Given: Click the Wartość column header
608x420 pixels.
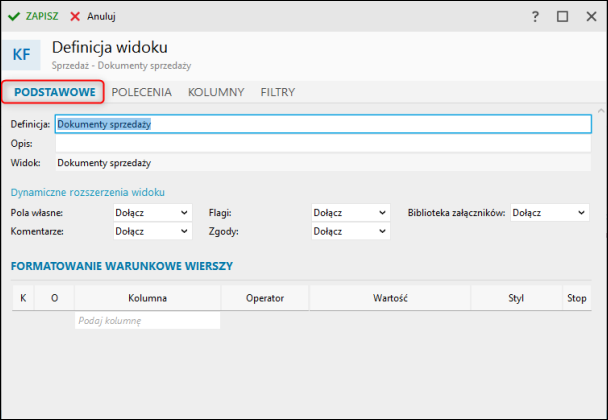Looking at the screenshot, I should point(390,298).
